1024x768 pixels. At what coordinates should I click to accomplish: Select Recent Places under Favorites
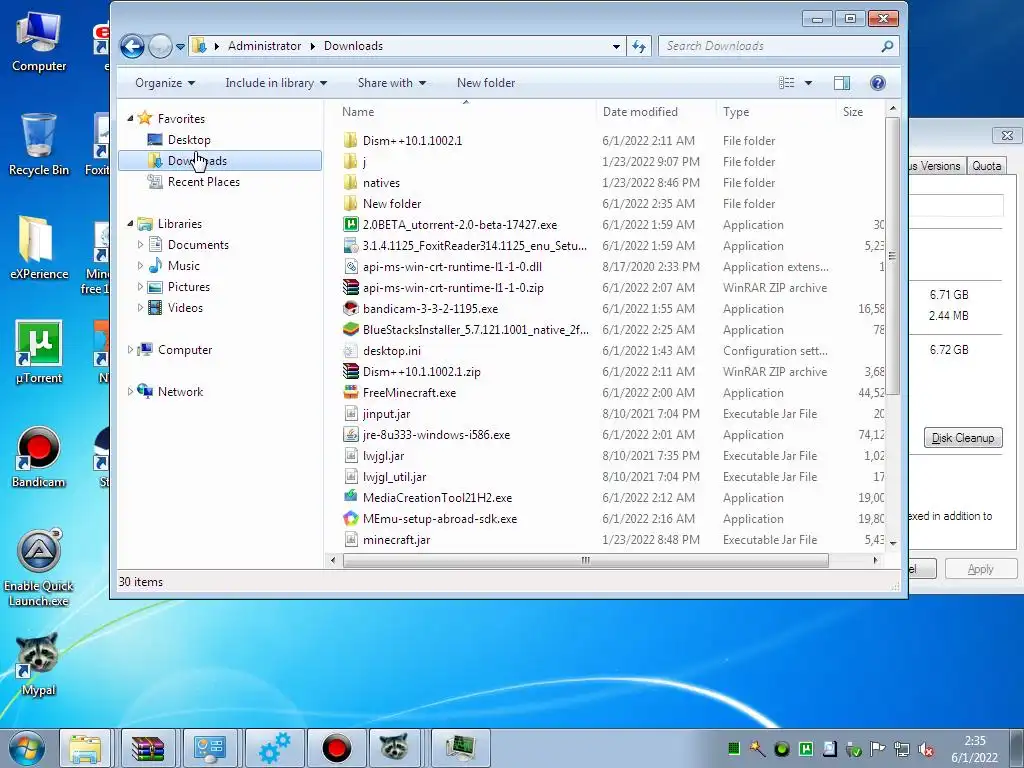pyautogui.click(x=203, y=182)
